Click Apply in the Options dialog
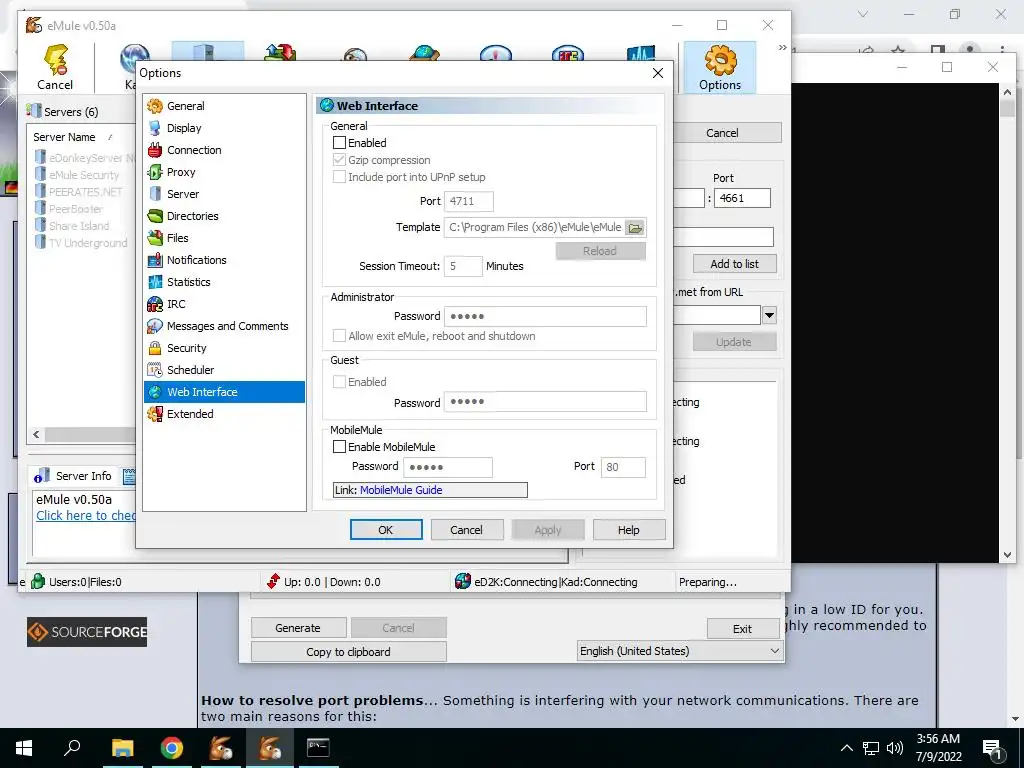This screenshot has height=768, width=1024. (x=547, y=530)
